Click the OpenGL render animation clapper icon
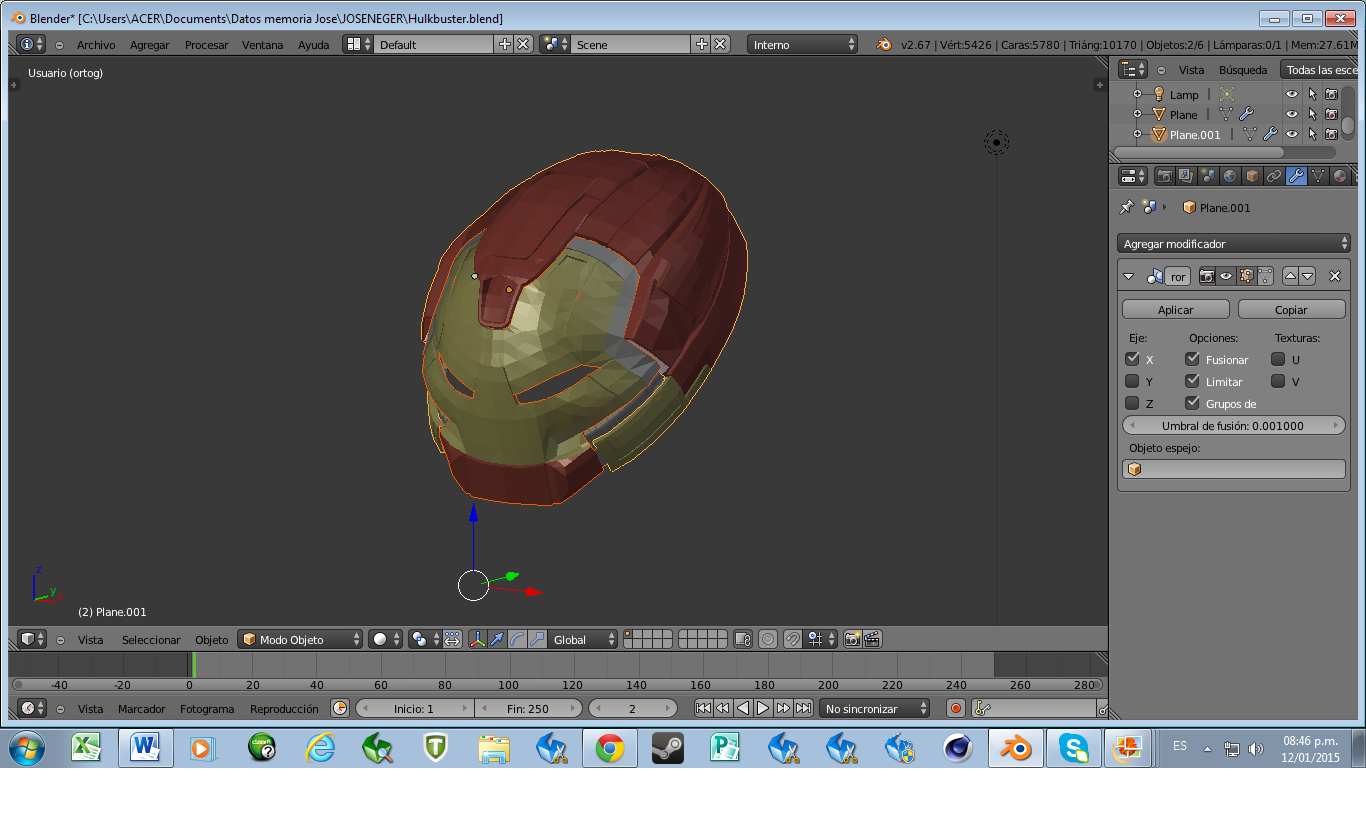The height and width of the screenshot is (834, 1366). (872, 639)
